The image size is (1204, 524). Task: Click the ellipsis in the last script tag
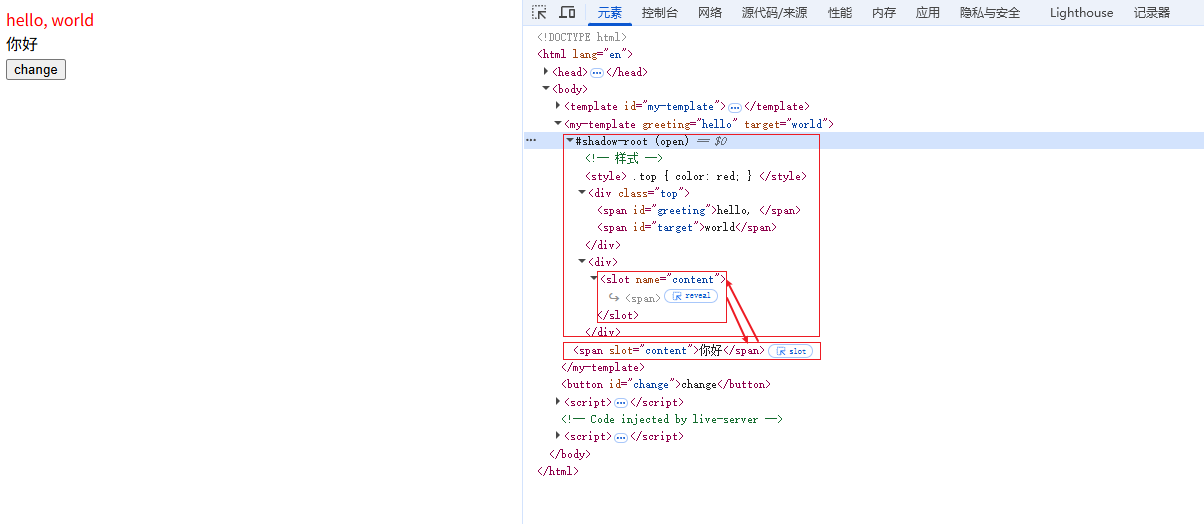pyautogui.click(x=621, y=437)
